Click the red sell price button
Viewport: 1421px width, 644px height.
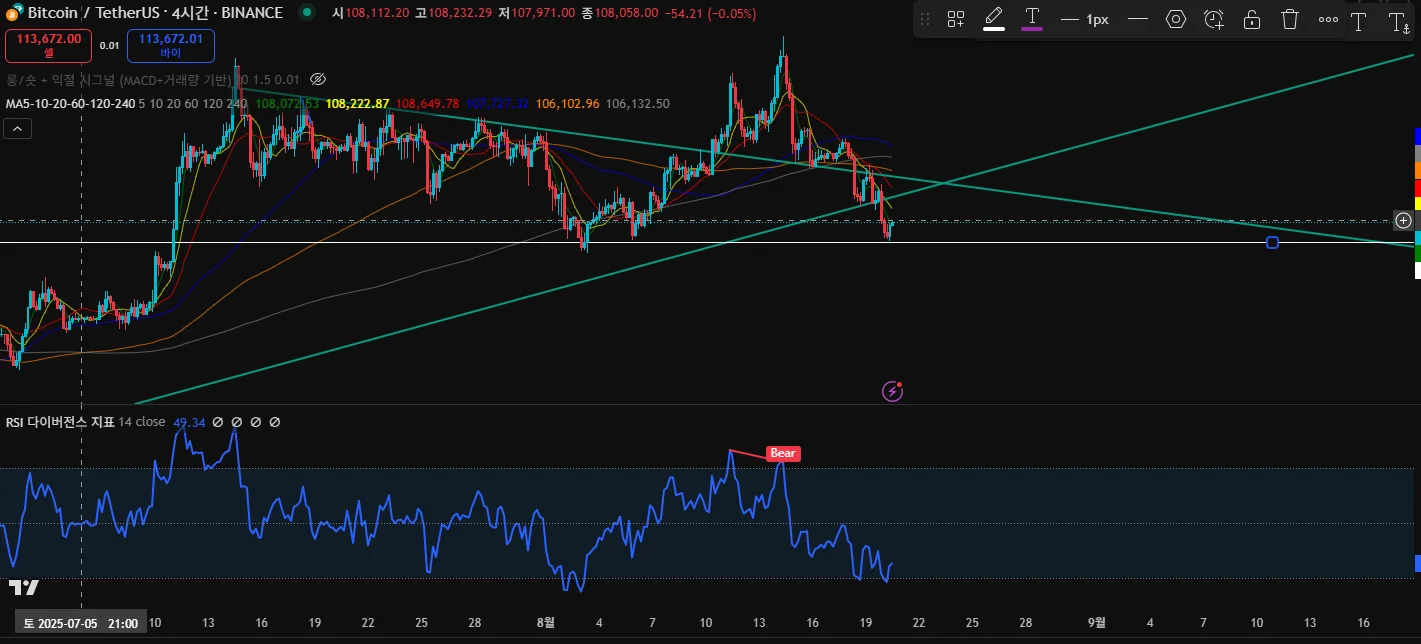coord(48,45)
